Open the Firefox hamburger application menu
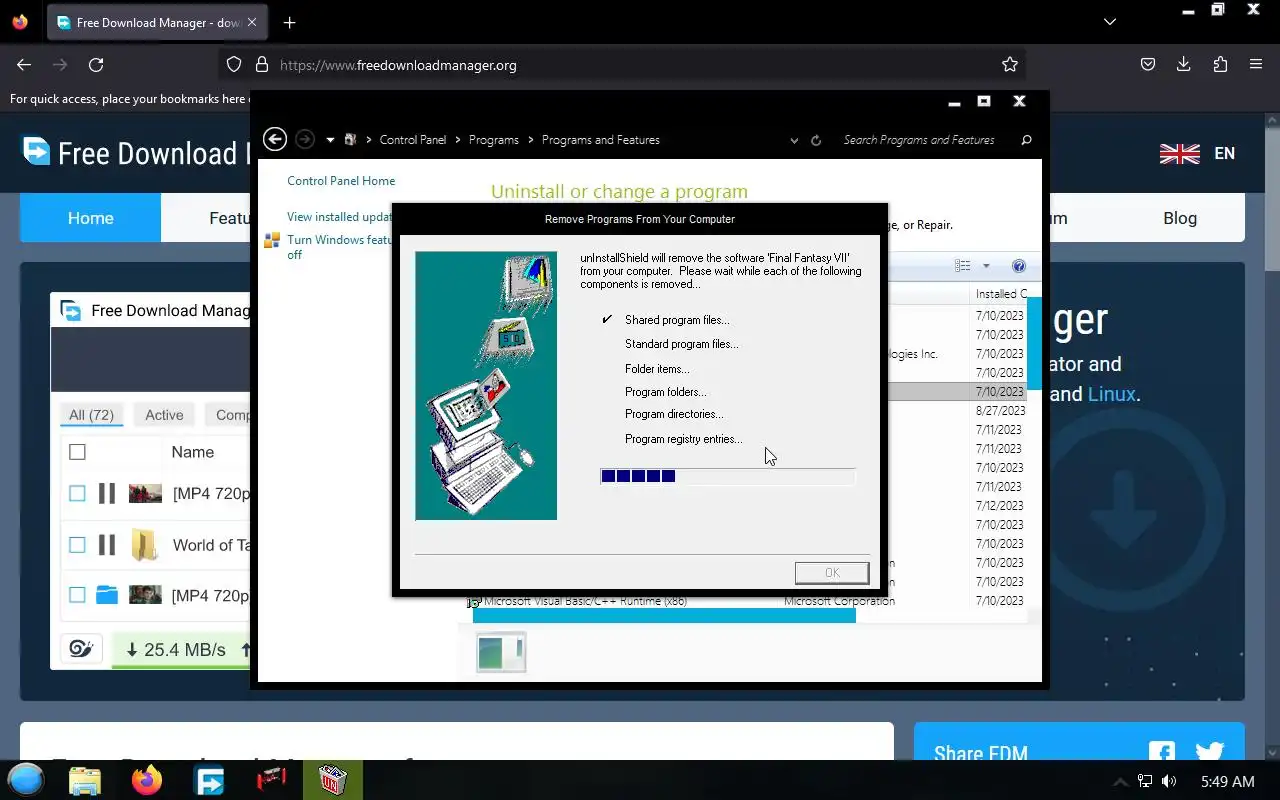 [x=1256, y=64]
